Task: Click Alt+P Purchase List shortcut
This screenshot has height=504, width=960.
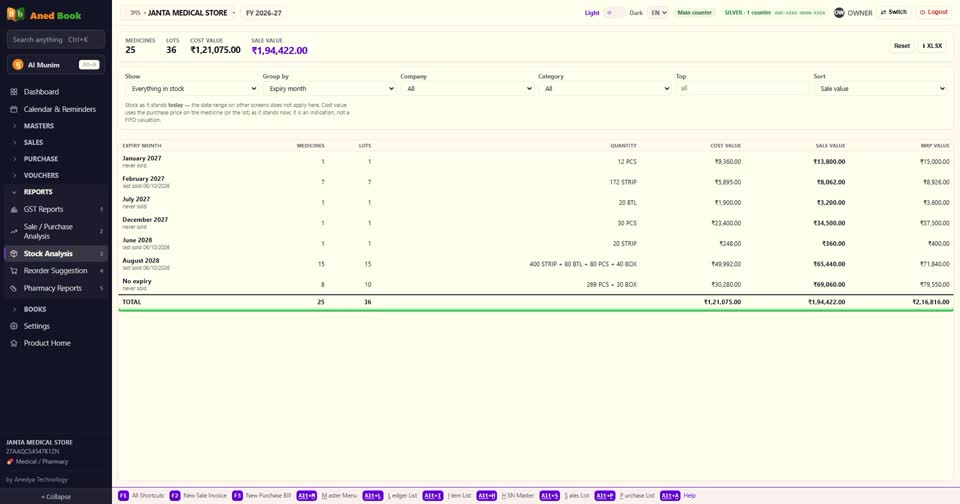Action: click(x=624, y=496)
